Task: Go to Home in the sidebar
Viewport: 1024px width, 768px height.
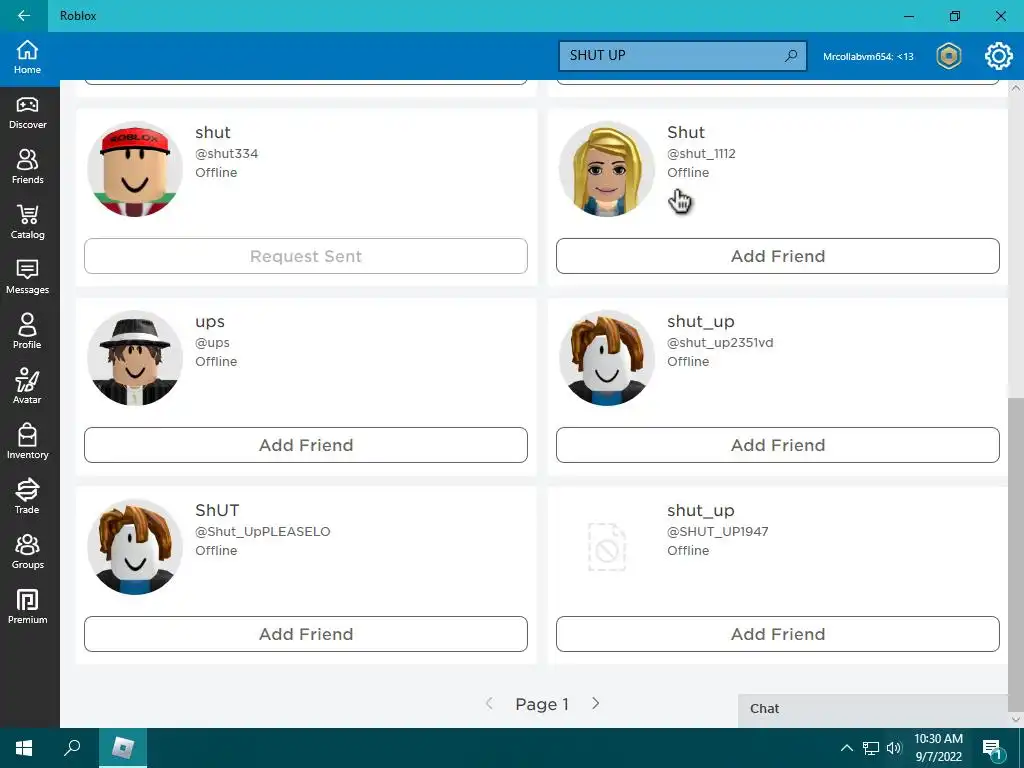Action: pyautogui.click(x=27, y=57)
